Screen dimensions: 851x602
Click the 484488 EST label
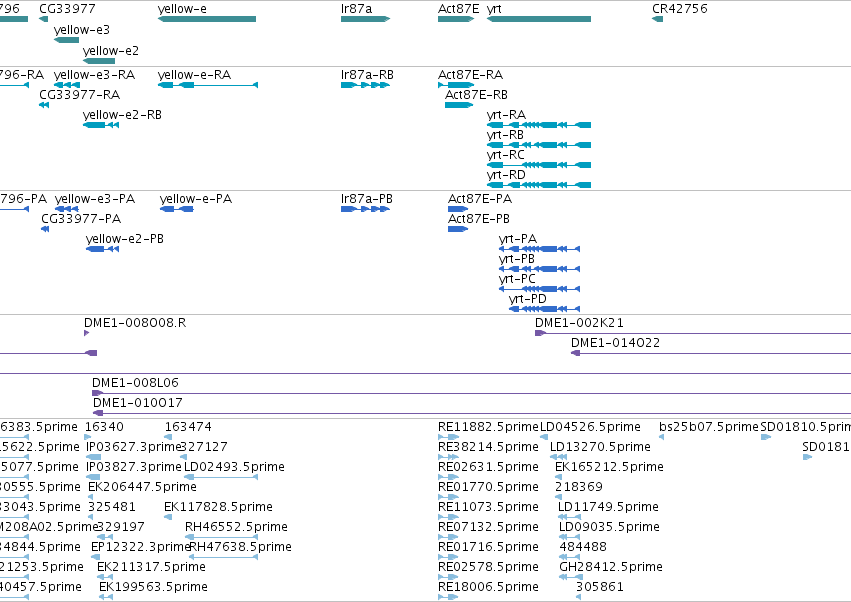(x=583, y=548)
